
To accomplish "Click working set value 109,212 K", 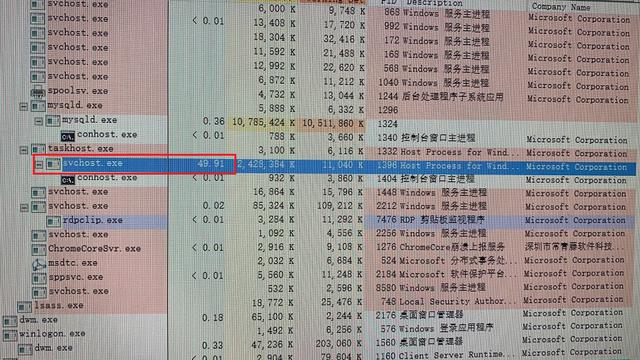I will coord(341,206).
